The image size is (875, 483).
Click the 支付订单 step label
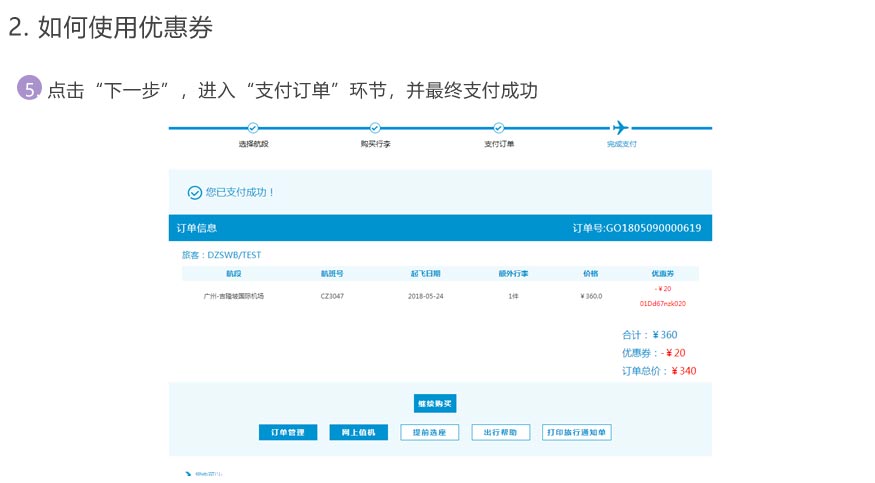(498, 145)
